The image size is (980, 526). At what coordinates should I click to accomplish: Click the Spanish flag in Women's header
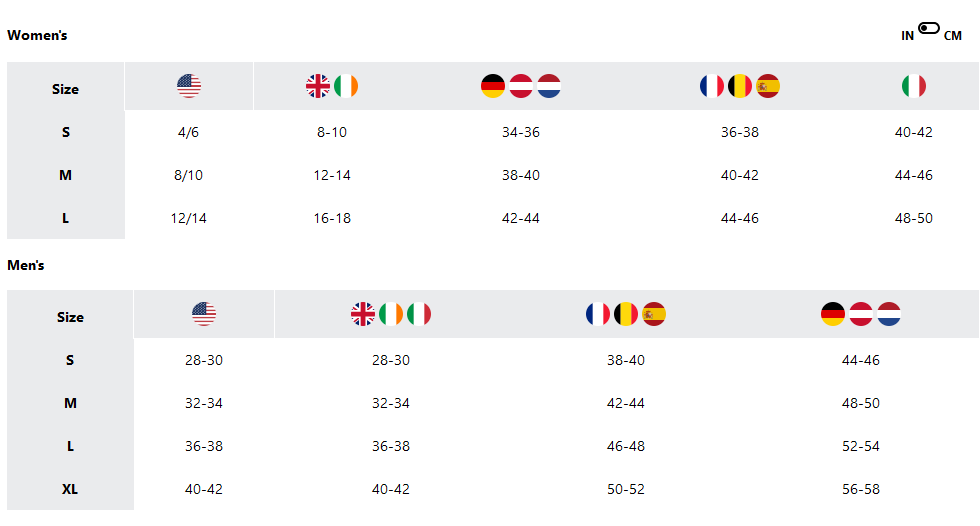[x=768, y=86]
